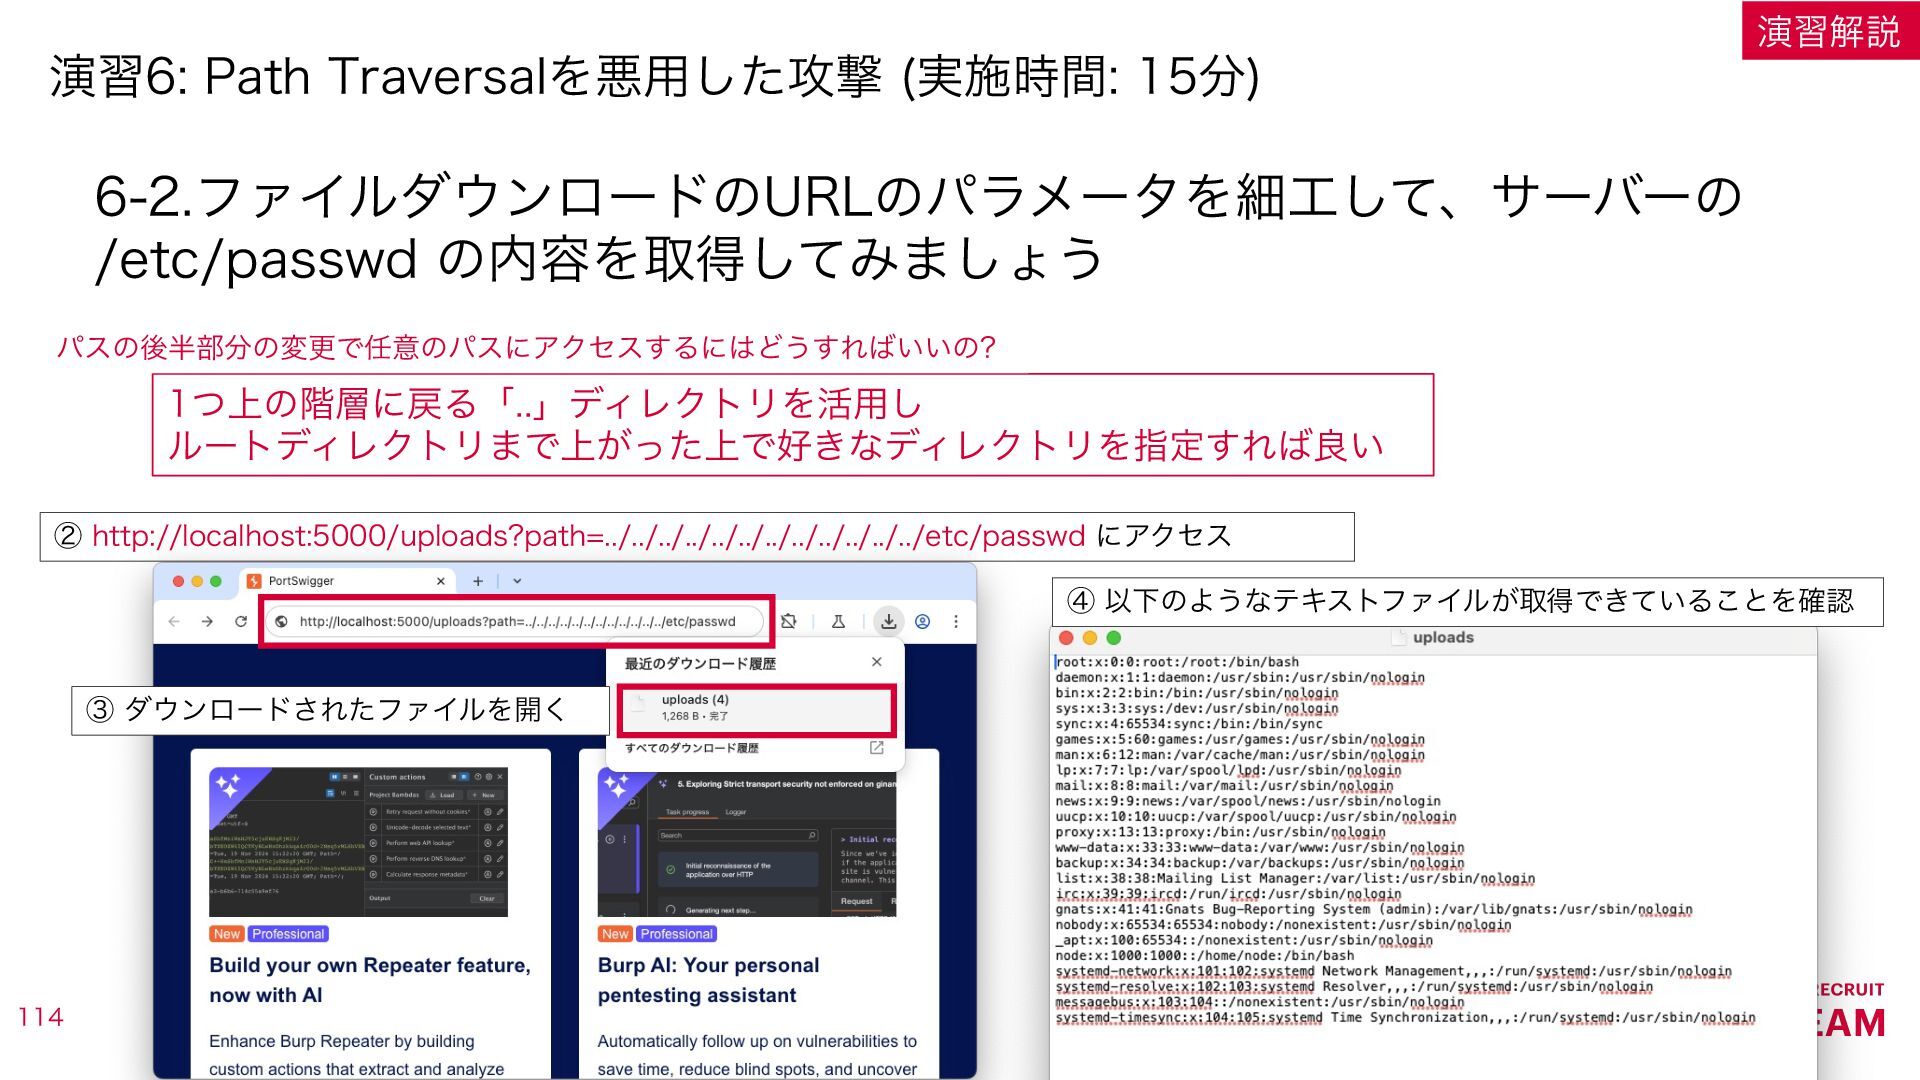Open the profile avatar icon in Chrome
This screenshot has width=1920, height=1080.
tap(923, 621)
